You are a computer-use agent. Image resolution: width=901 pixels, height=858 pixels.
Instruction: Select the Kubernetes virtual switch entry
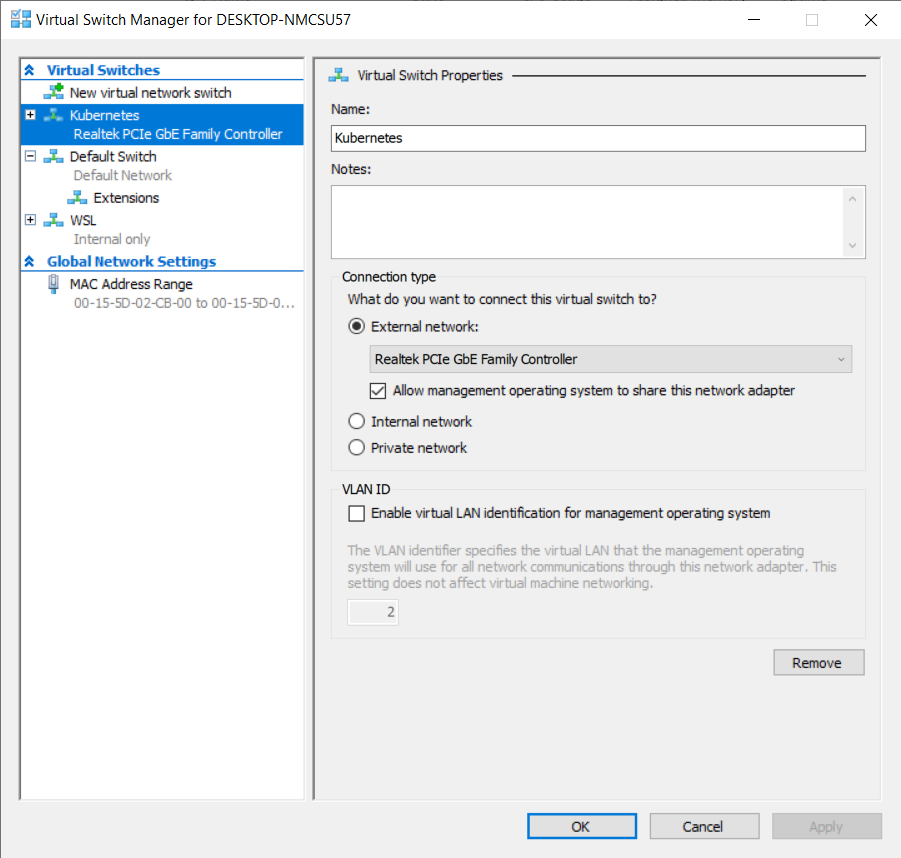[x=105, y=115]
